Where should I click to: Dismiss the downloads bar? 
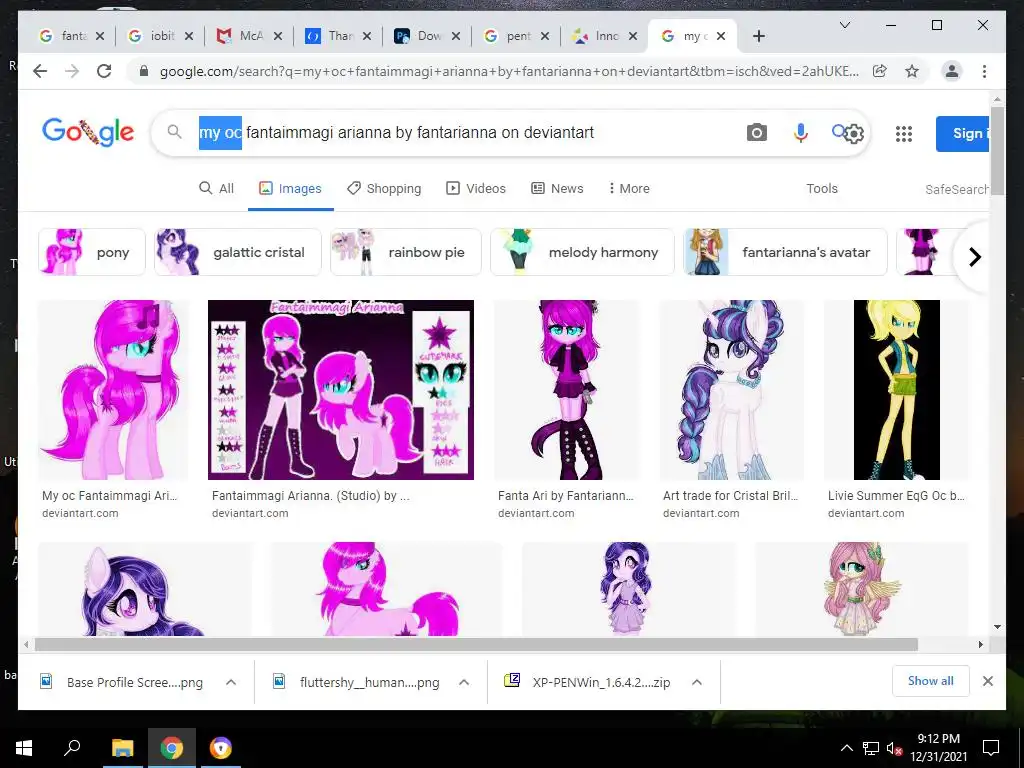click(x=987, y=681)
